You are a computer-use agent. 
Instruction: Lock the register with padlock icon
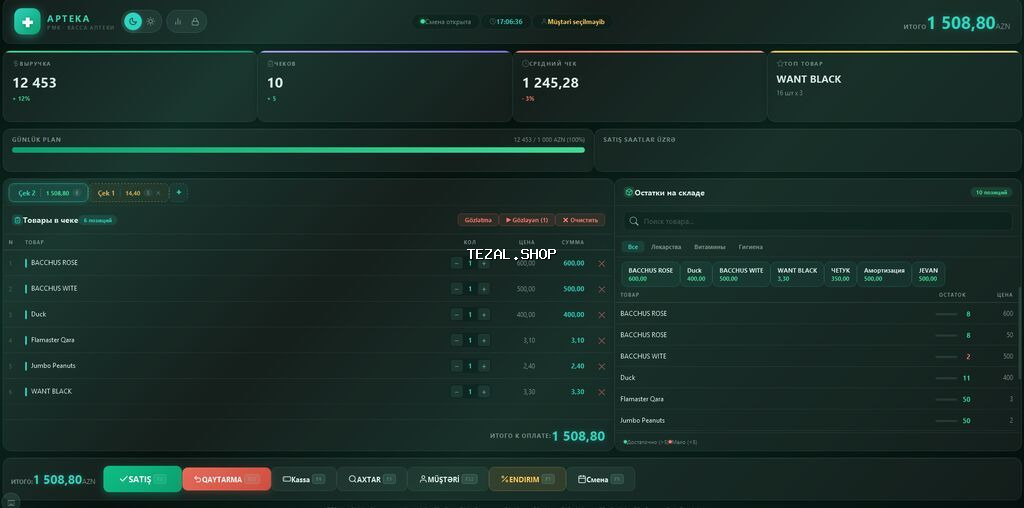tap(195, 22)
